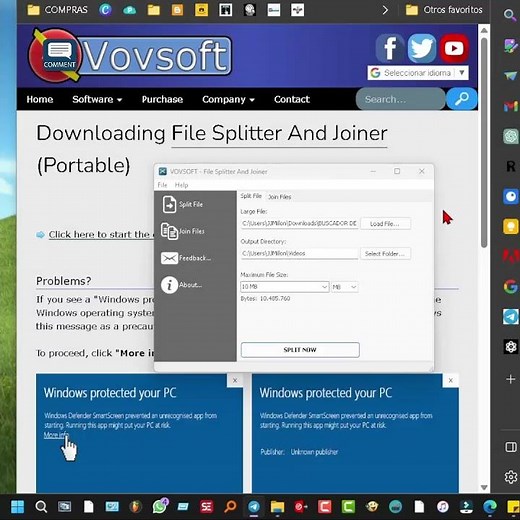
Task: Open File Explorer from the taskbar
Action: click(277, 507)
